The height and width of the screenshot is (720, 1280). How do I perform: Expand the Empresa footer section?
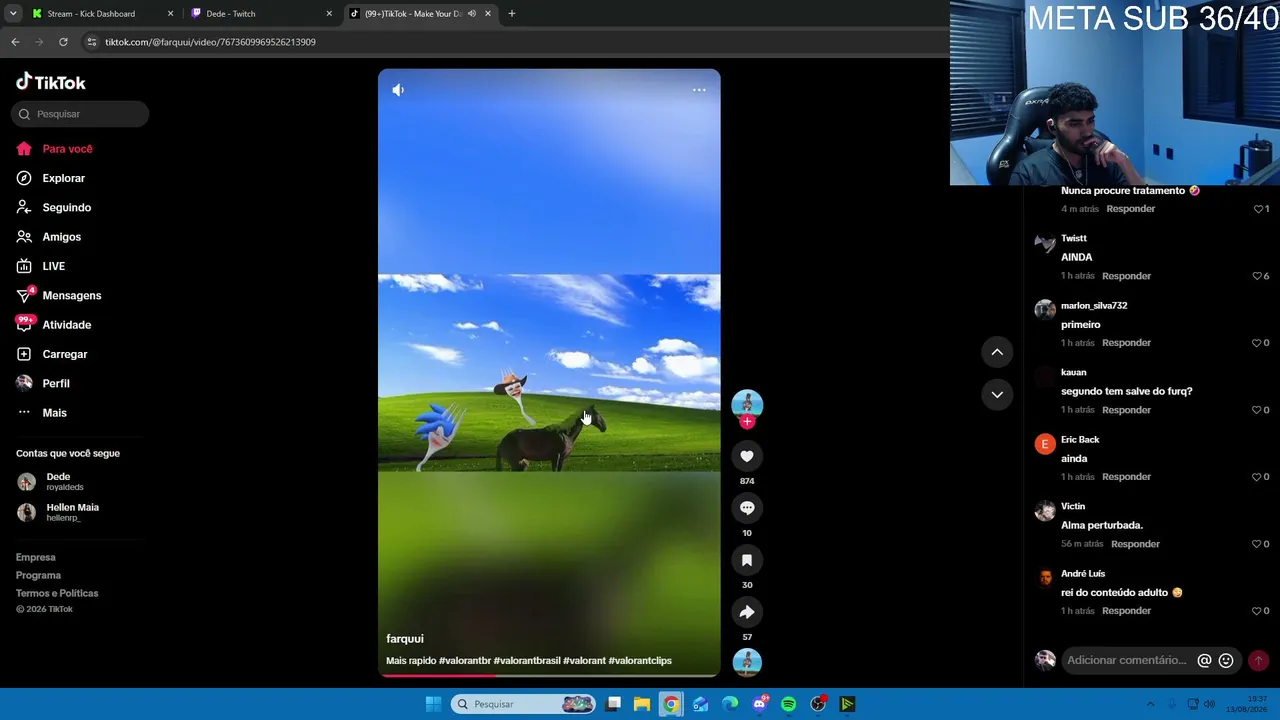[x=36, y=557]
